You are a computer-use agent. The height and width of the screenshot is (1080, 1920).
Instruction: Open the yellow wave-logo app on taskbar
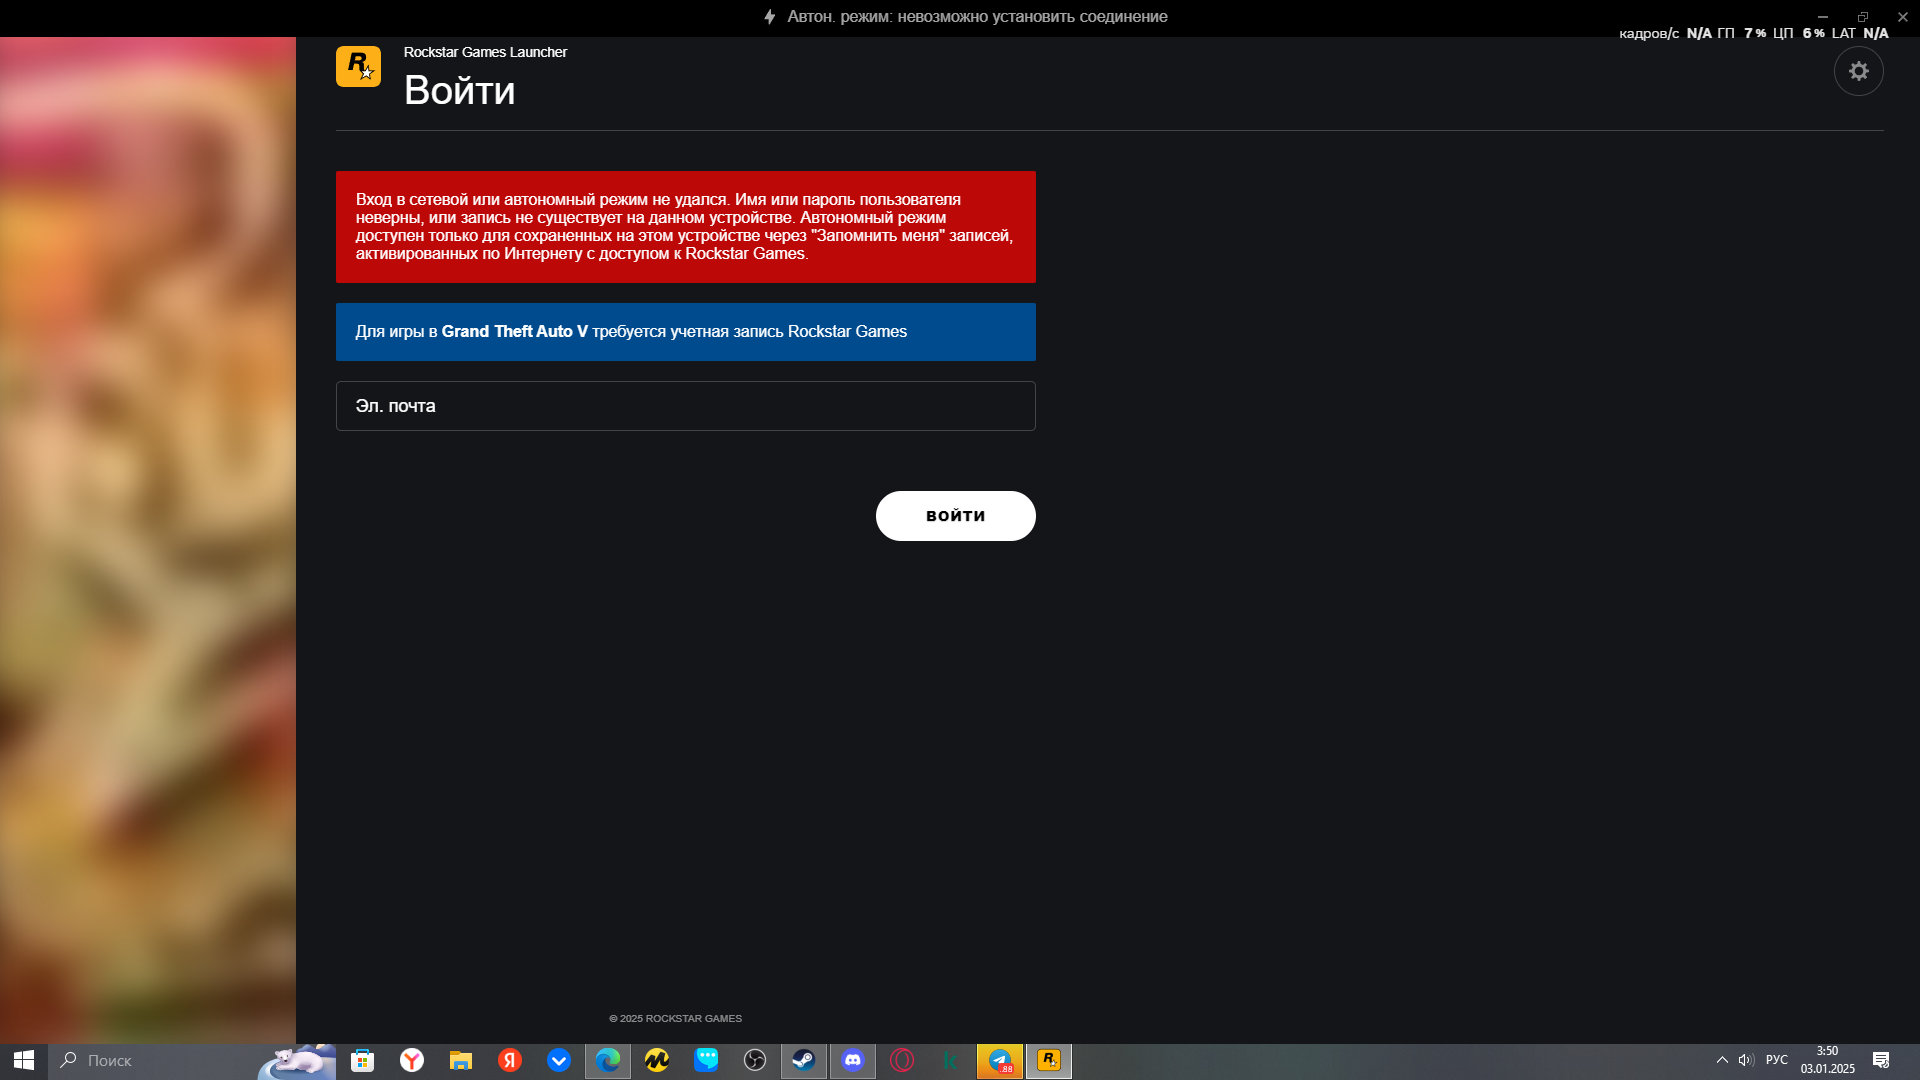657,1060
